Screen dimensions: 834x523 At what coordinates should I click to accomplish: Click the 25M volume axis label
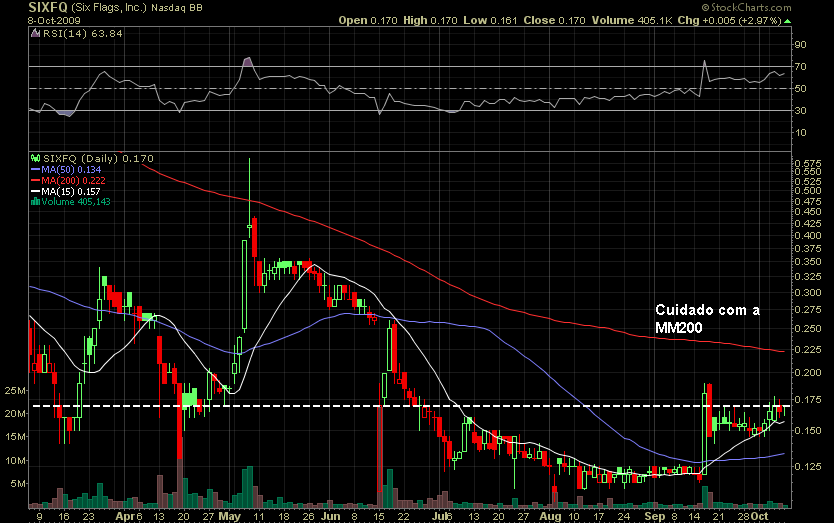coord(15,391)
